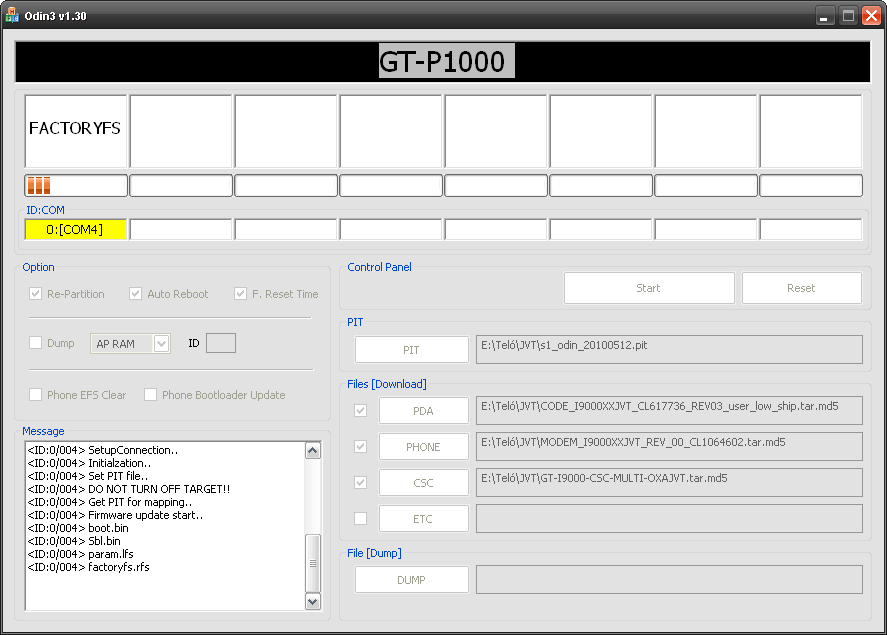Toggle the F. Reset Time checkbox
The height and width of the screenshot is (635, 887).
point(240,293)
